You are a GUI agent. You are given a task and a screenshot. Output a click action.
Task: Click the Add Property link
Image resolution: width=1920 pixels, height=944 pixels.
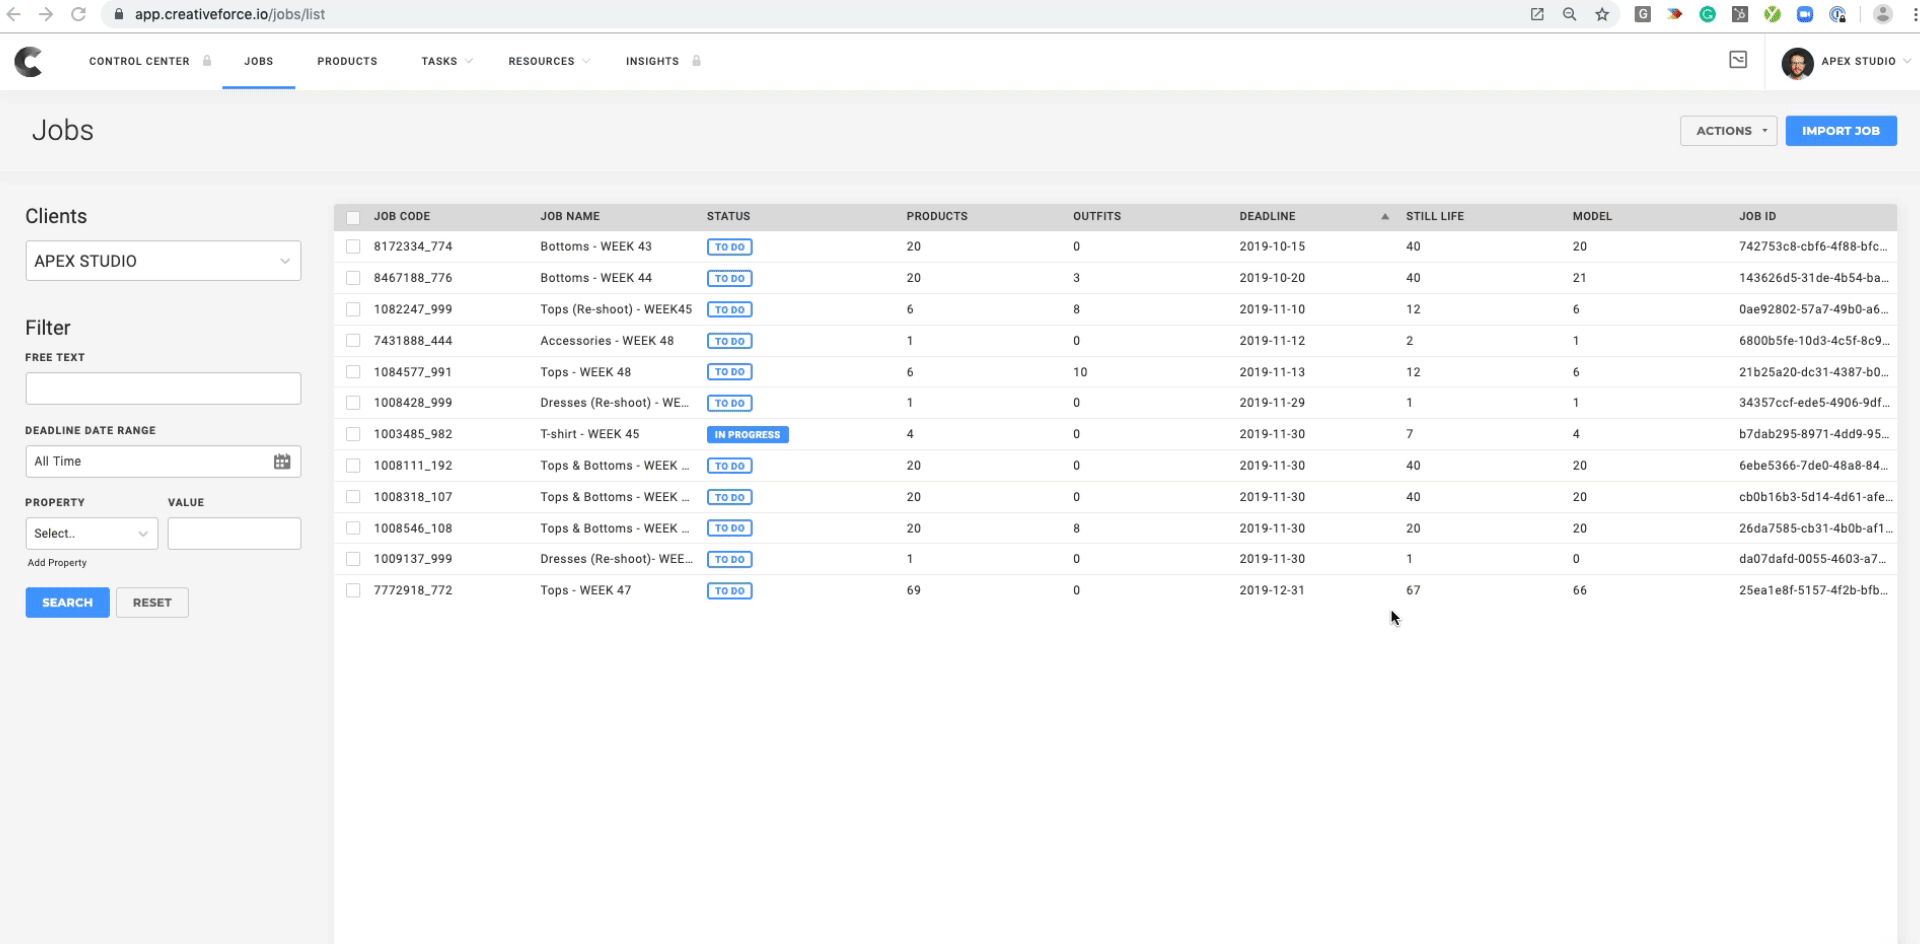pos(57,563)
